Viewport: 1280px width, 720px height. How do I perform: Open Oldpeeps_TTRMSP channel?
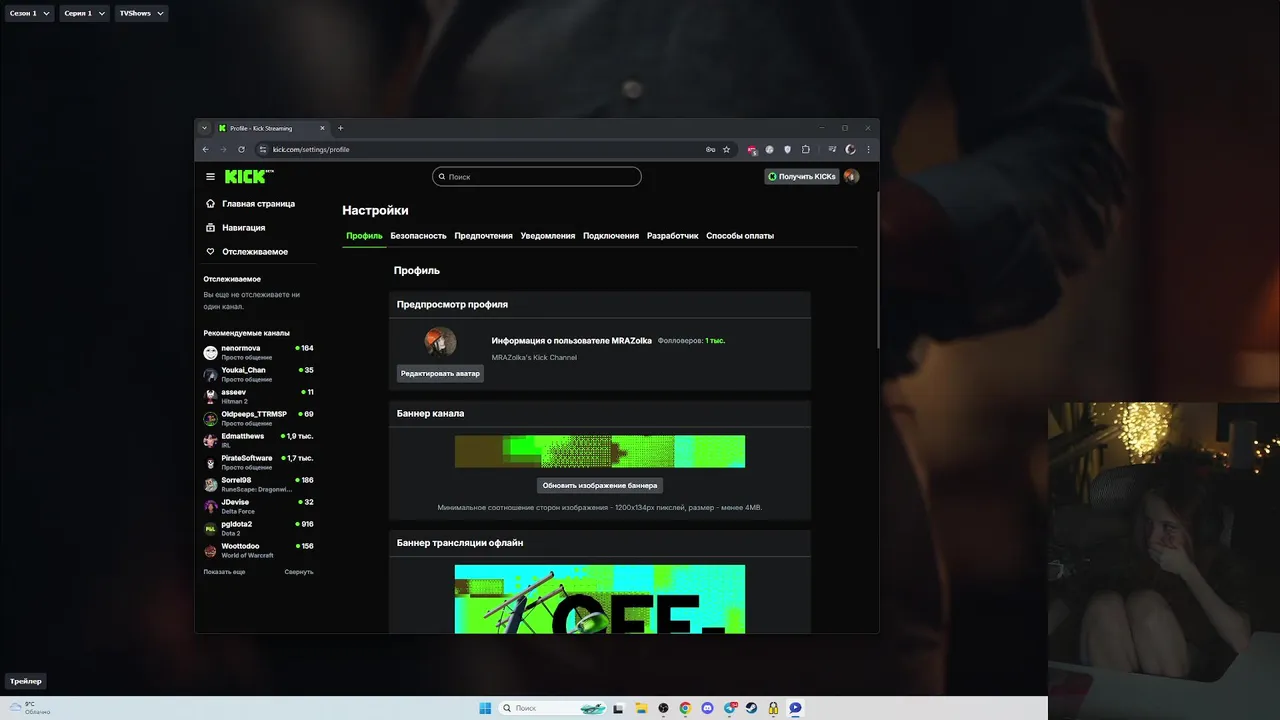[259, 418]
